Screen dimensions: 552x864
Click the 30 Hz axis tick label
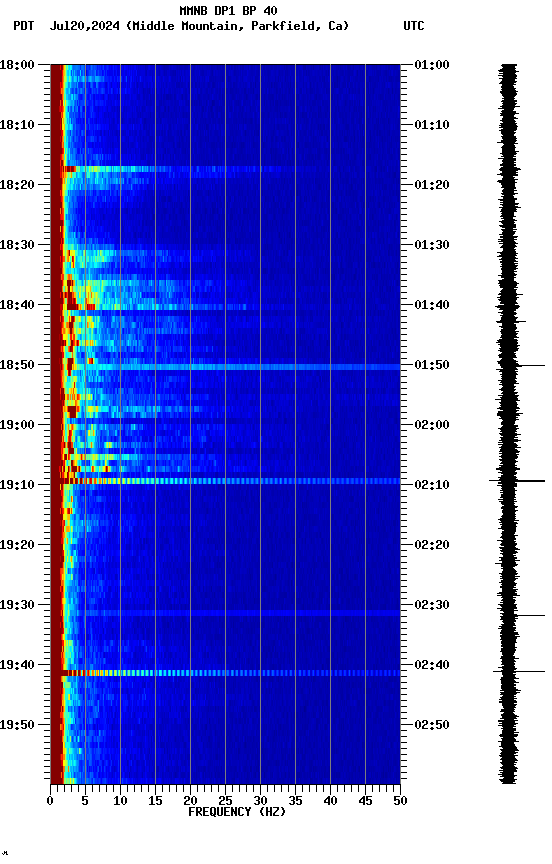pos(260,801)
